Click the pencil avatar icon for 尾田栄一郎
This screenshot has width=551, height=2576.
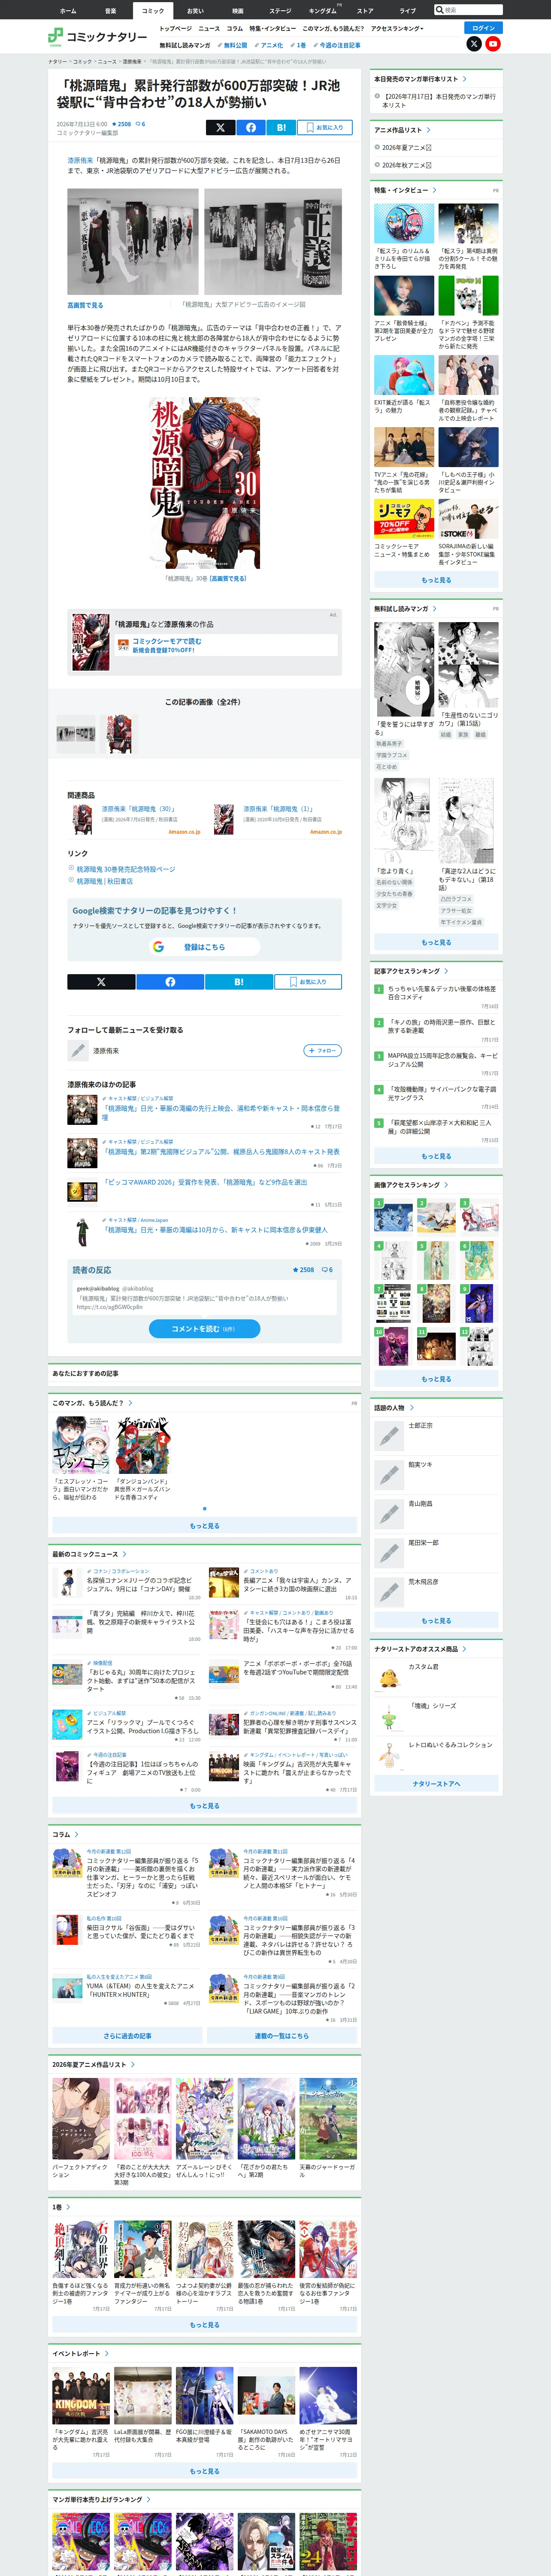tap(388, 1553)
